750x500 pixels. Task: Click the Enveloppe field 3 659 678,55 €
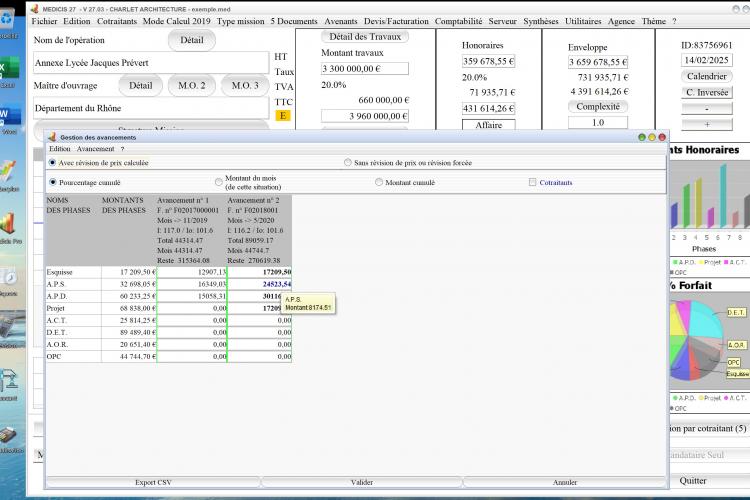point(598,62)
